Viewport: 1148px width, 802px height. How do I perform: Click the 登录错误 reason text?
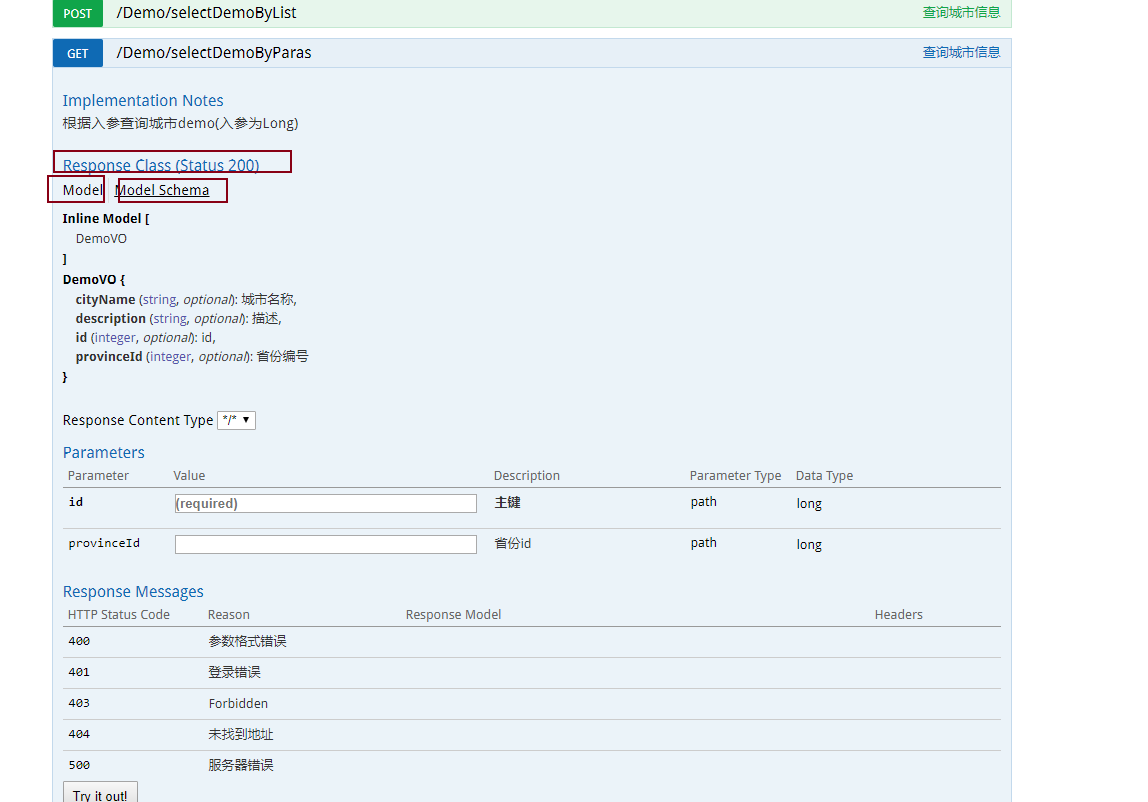(x=234, y=672)
